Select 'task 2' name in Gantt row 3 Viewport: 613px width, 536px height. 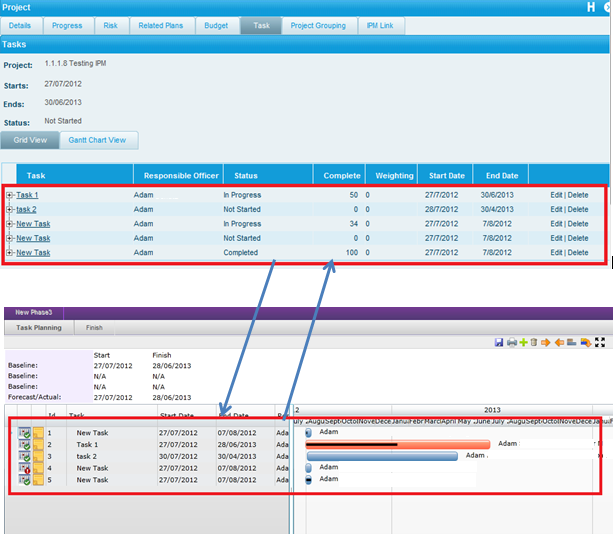tap(86, 457)
